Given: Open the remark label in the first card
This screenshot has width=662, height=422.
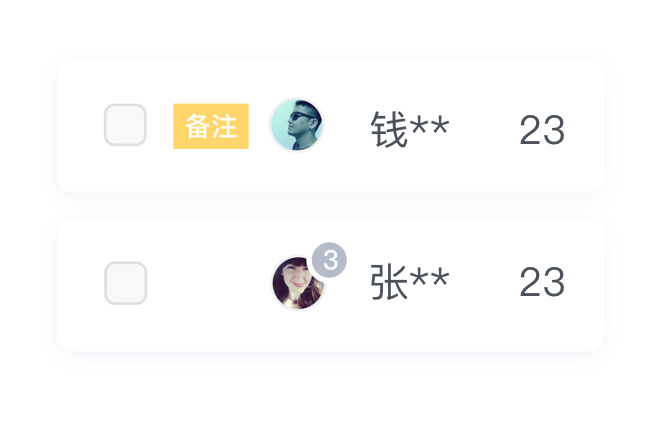Looking at the screenshot, I should click(x=211, y=126).
